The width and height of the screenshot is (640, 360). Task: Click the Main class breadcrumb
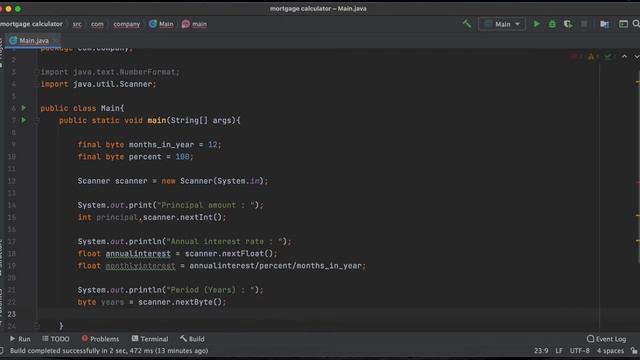(x=161, y=24)
